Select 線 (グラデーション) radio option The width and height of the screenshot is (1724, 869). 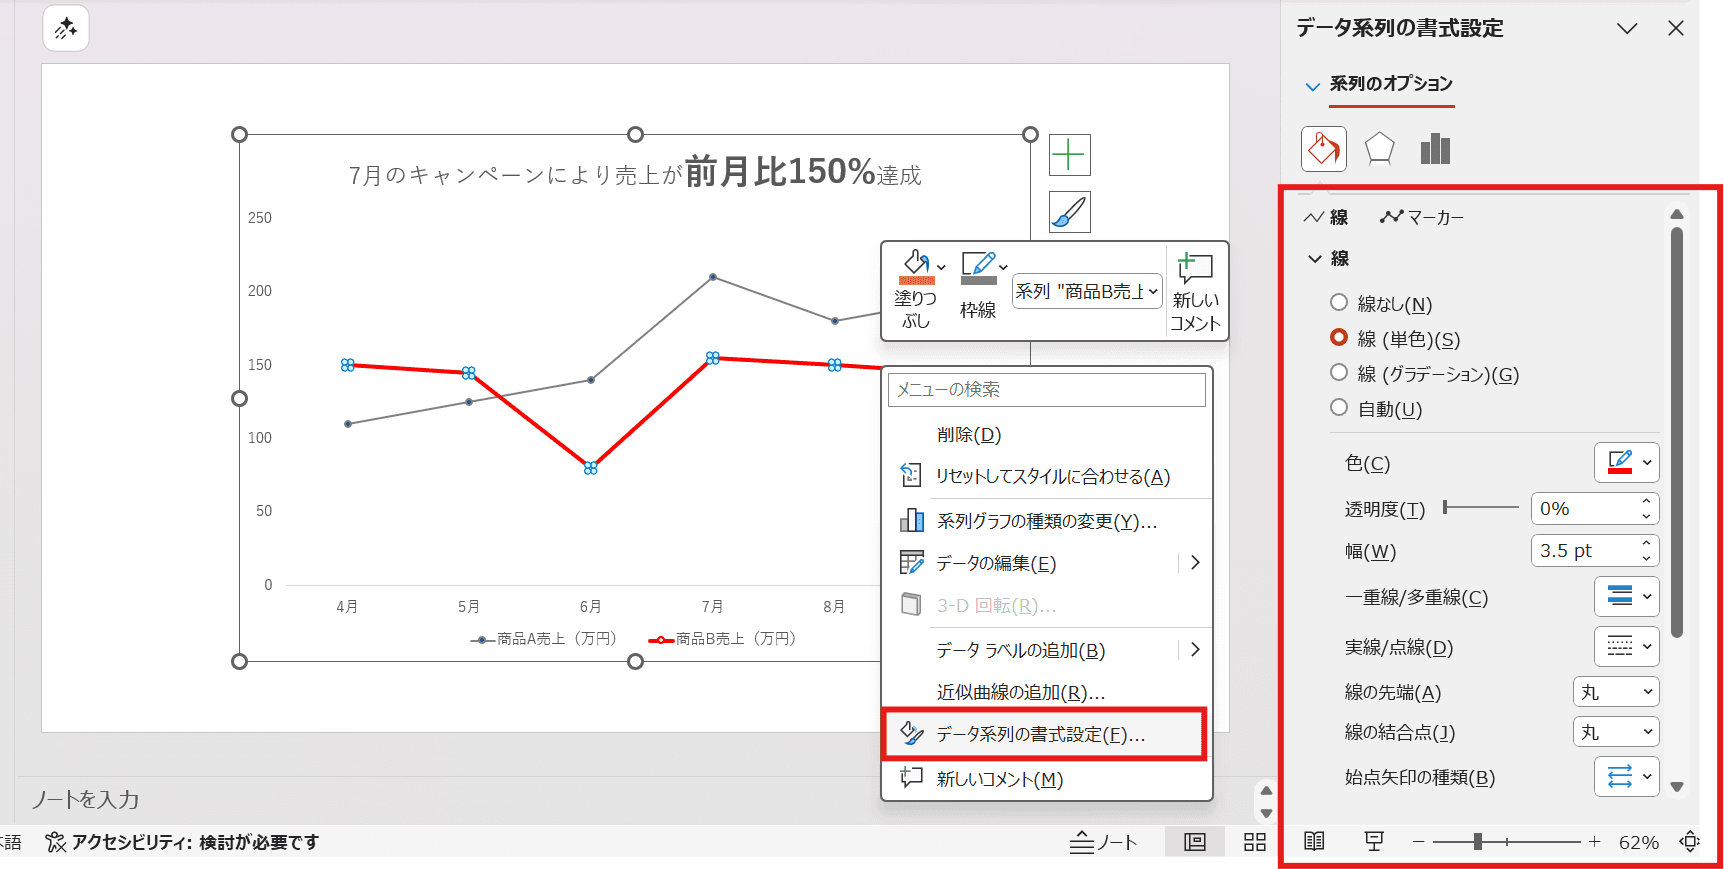[1339, 373]
